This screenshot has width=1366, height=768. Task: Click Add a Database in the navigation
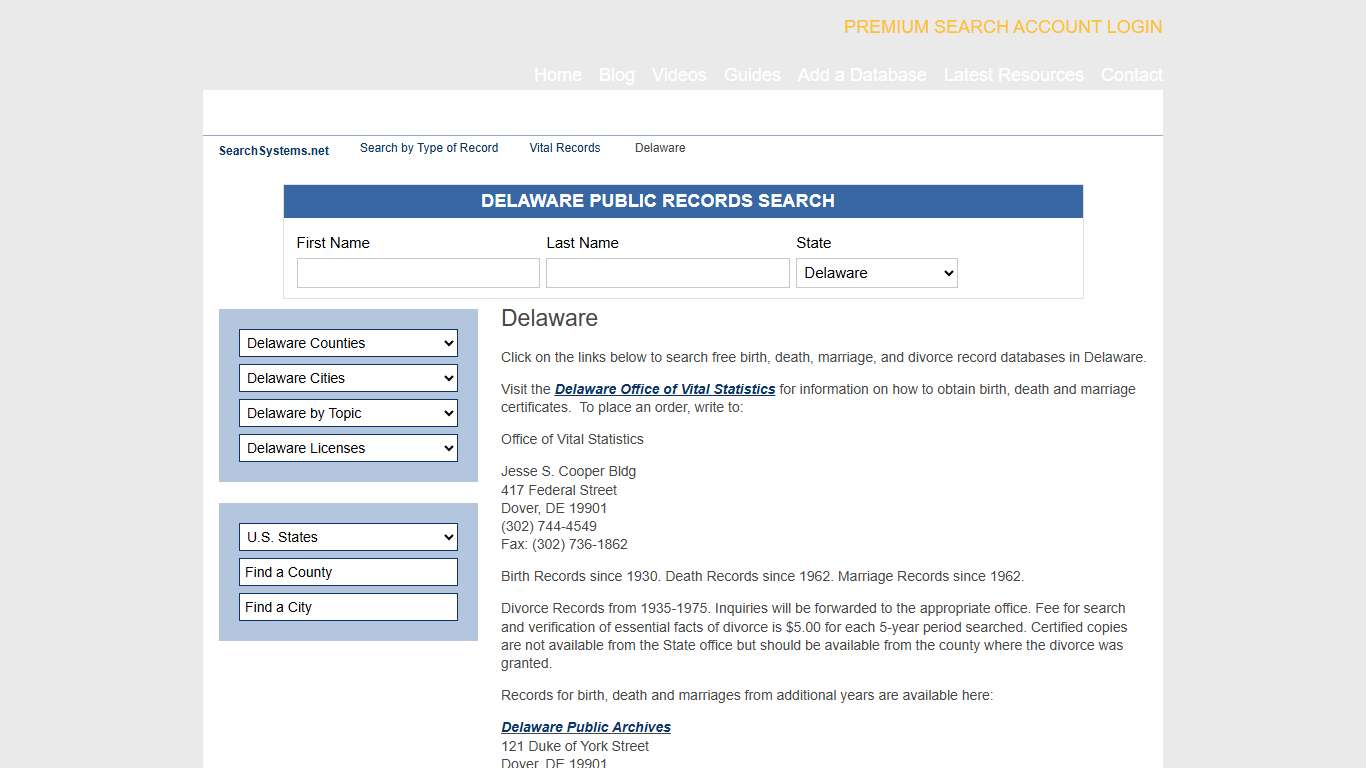click(x=862, y=75)
